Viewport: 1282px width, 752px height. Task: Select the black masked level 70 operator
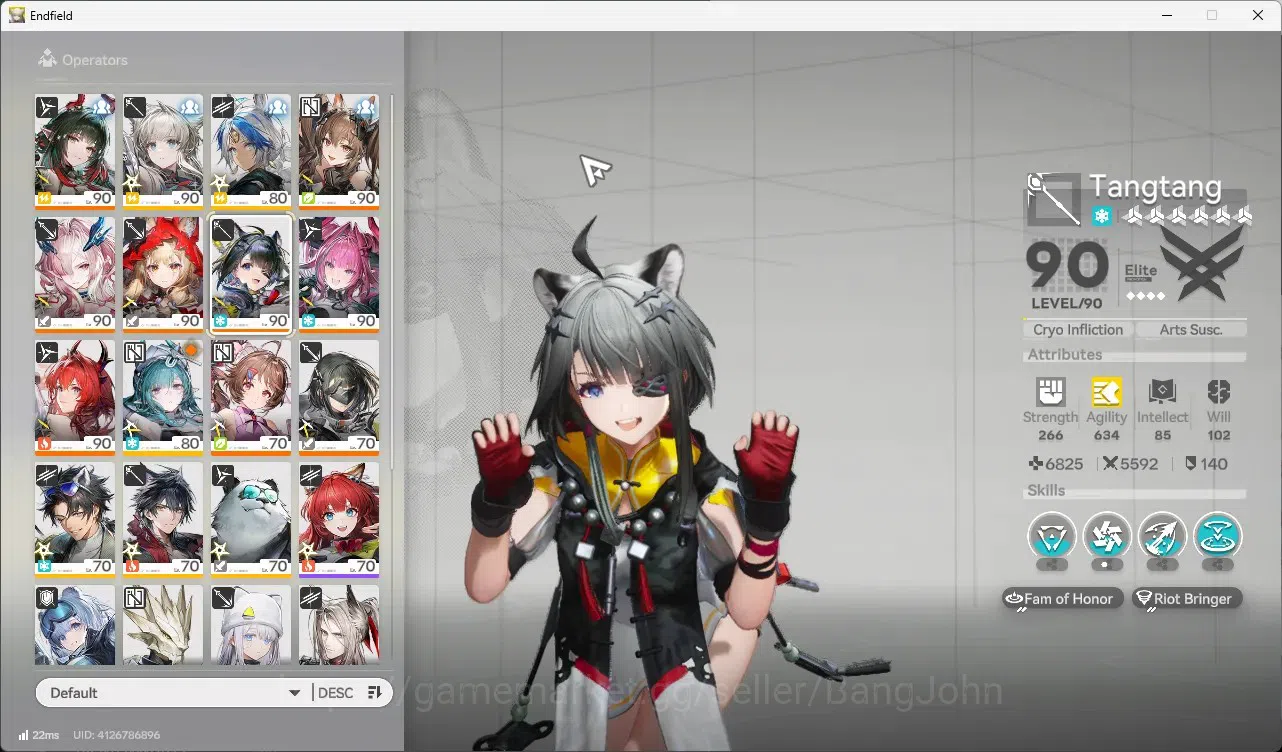(339, 397)
